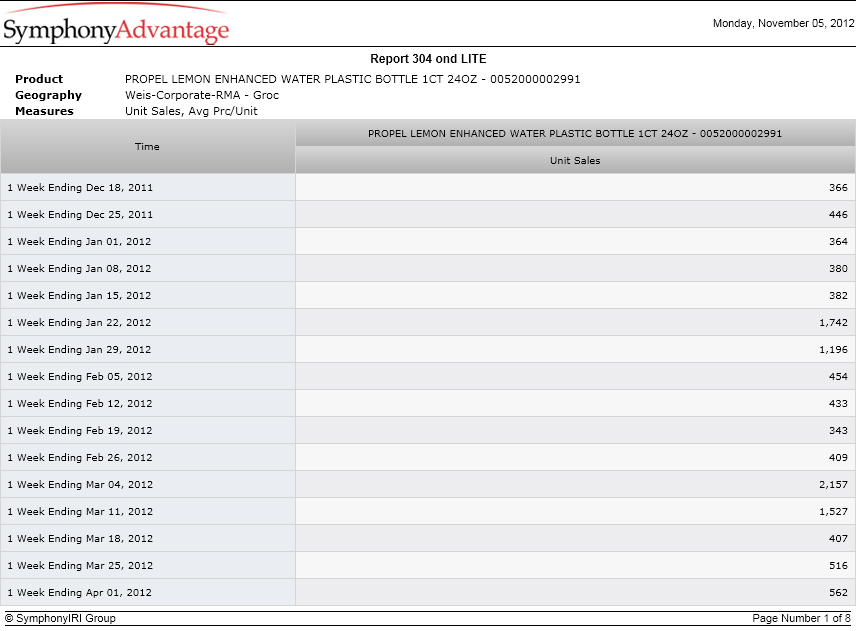This screenshot has height=631, width=856.
Task: Select row 1 Week Ending Dec 18, 2011
Action: [x=428, y=187]
